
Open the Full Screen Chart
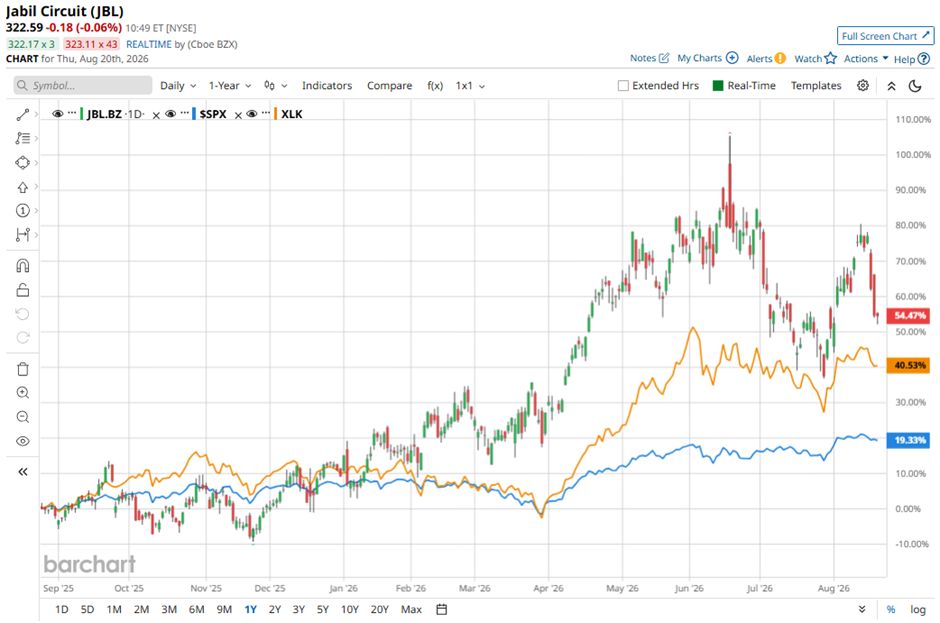(885, 36)
